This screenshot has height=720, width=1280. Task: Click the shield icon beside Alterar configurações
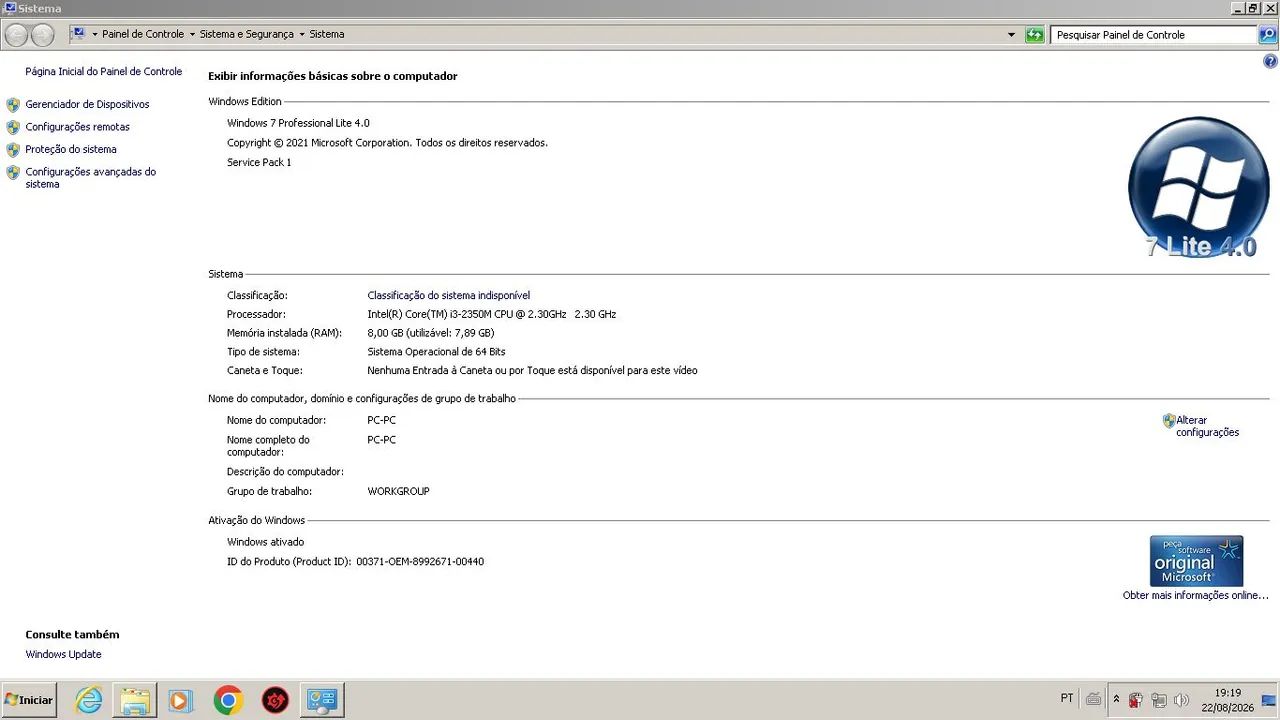1169,421
